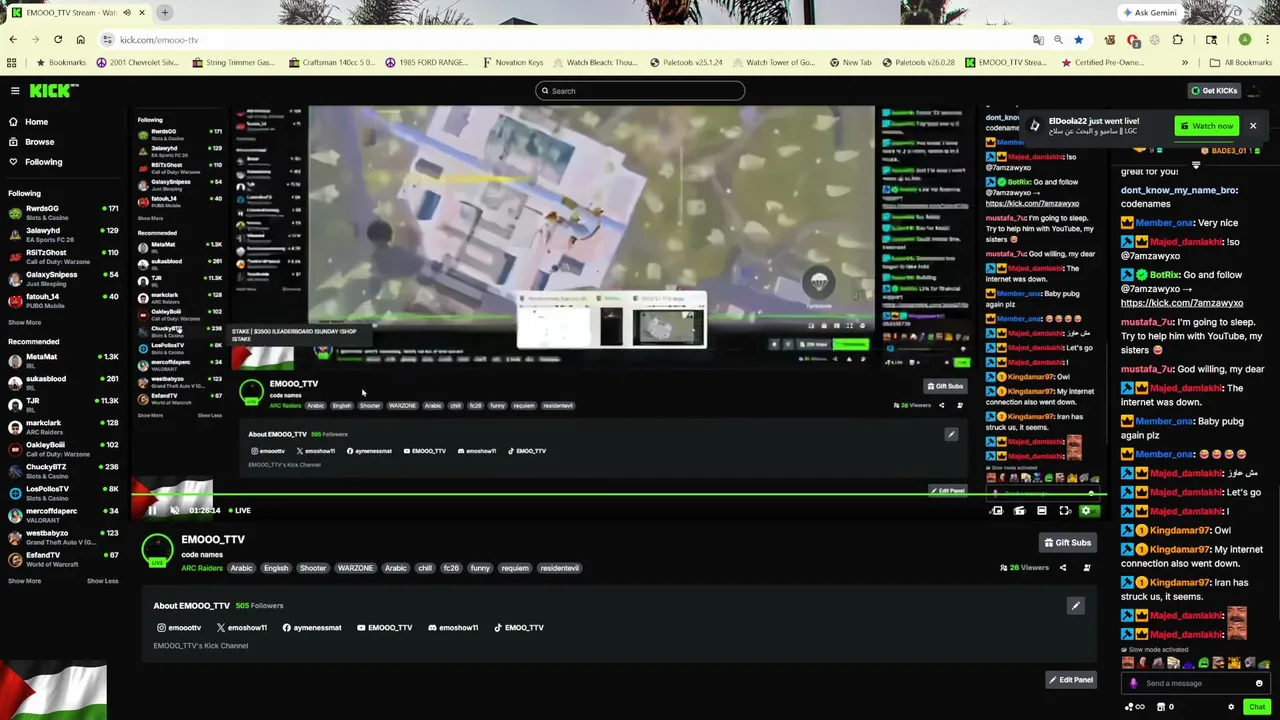Select the ARC Raiders category link
Screen dimensions: 1280x720
point(202,568)
